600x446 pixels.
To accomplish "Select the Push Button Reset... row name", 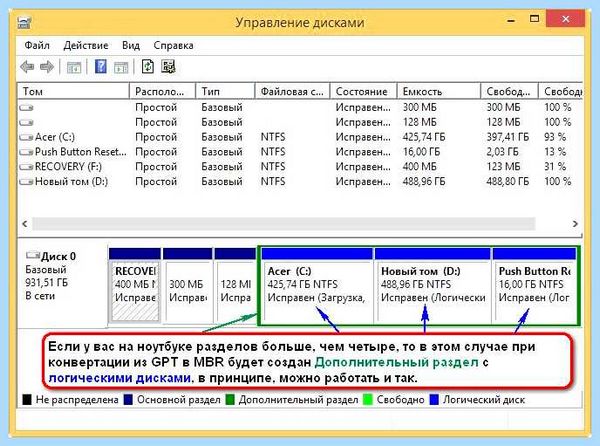I will coord(81,152).
